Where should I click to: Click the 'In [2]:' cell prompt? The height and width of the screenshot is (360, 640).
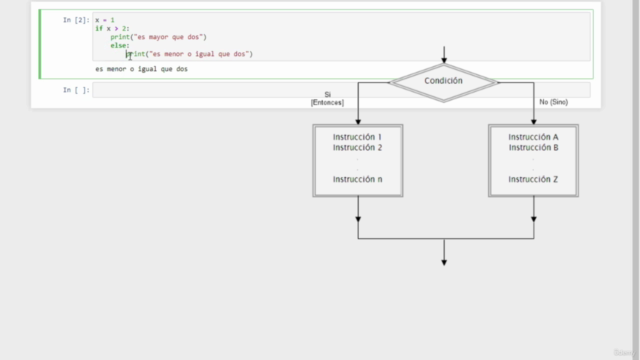point(76,20)
